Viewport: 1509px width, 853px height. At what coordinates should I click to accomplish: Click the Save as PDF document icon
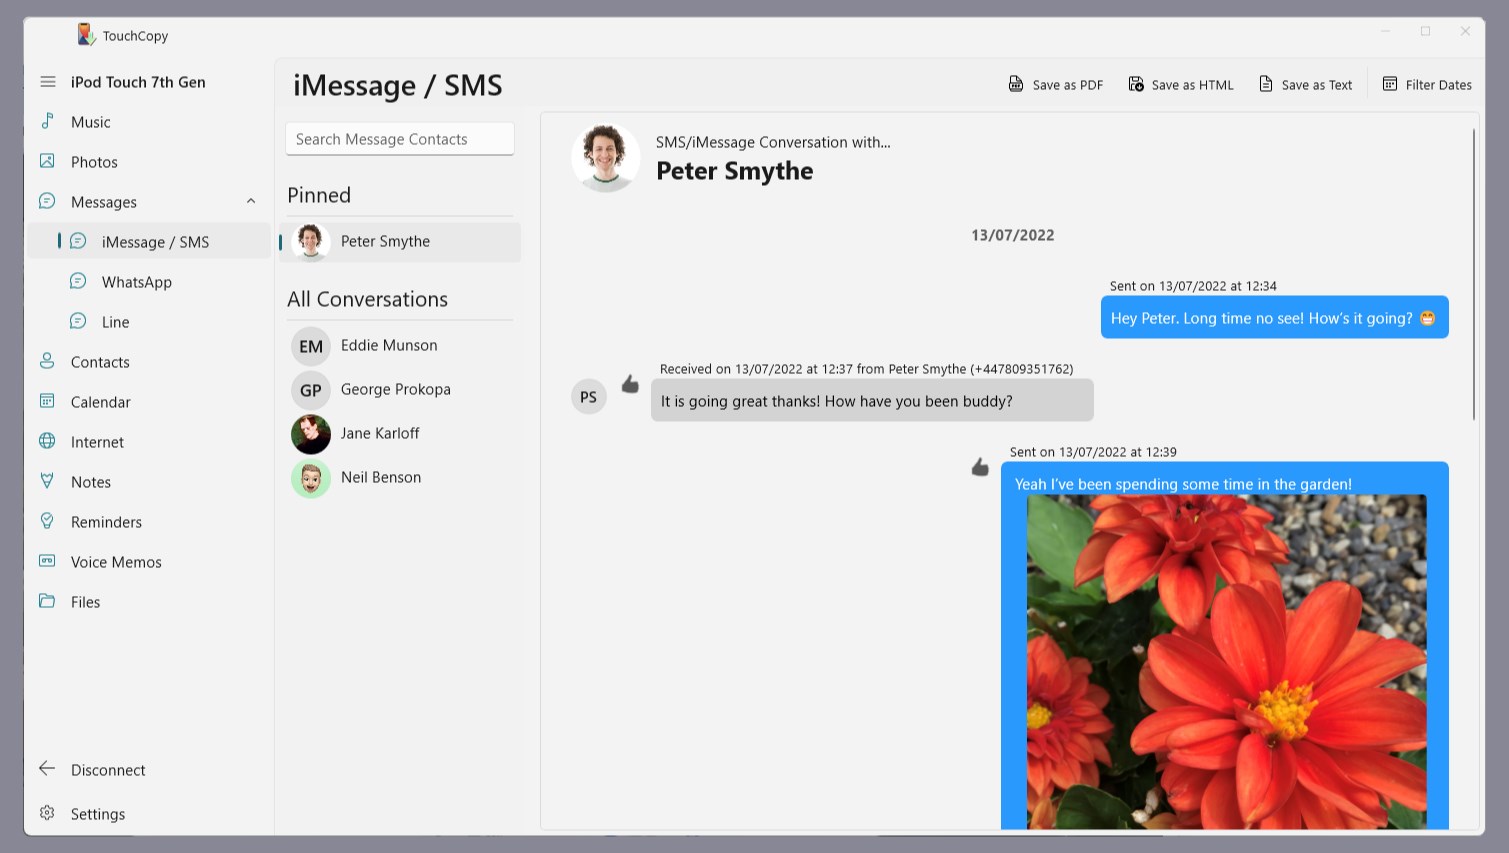pyautogui.click(x=1016, y=84)
